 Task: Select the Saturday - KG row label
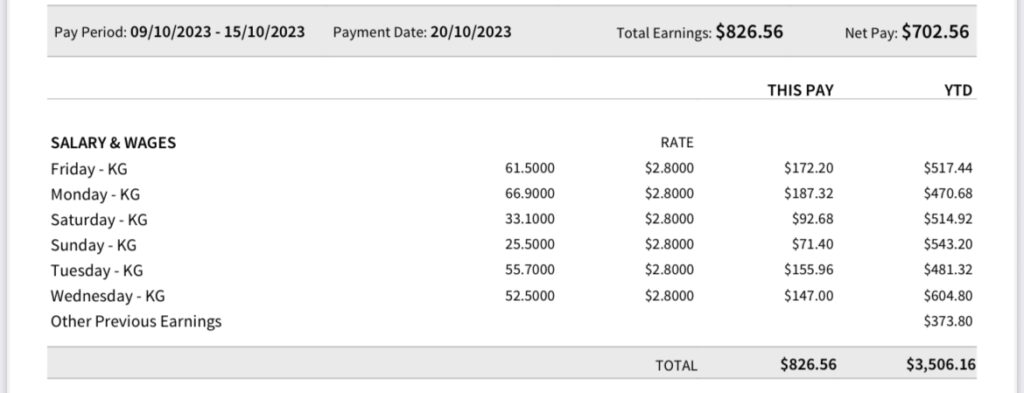(x=99, y=220)
